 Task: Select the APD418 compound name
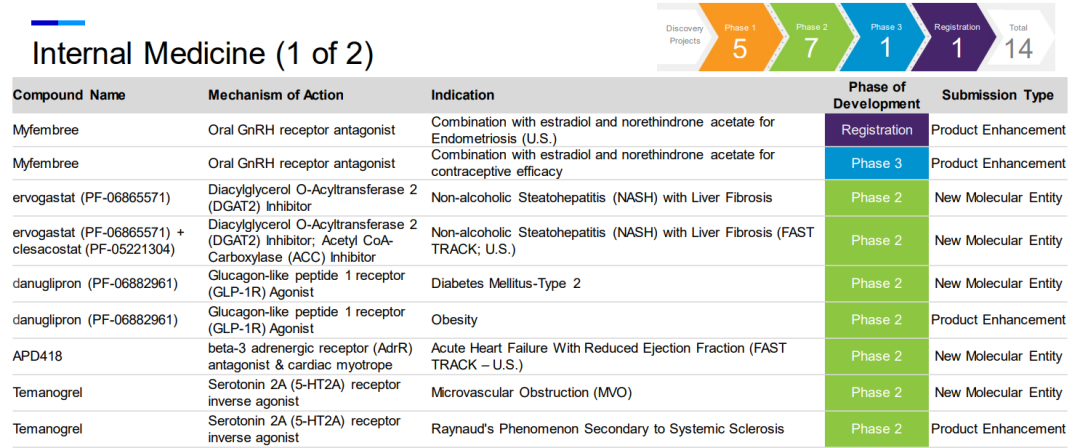coord(36,356)
